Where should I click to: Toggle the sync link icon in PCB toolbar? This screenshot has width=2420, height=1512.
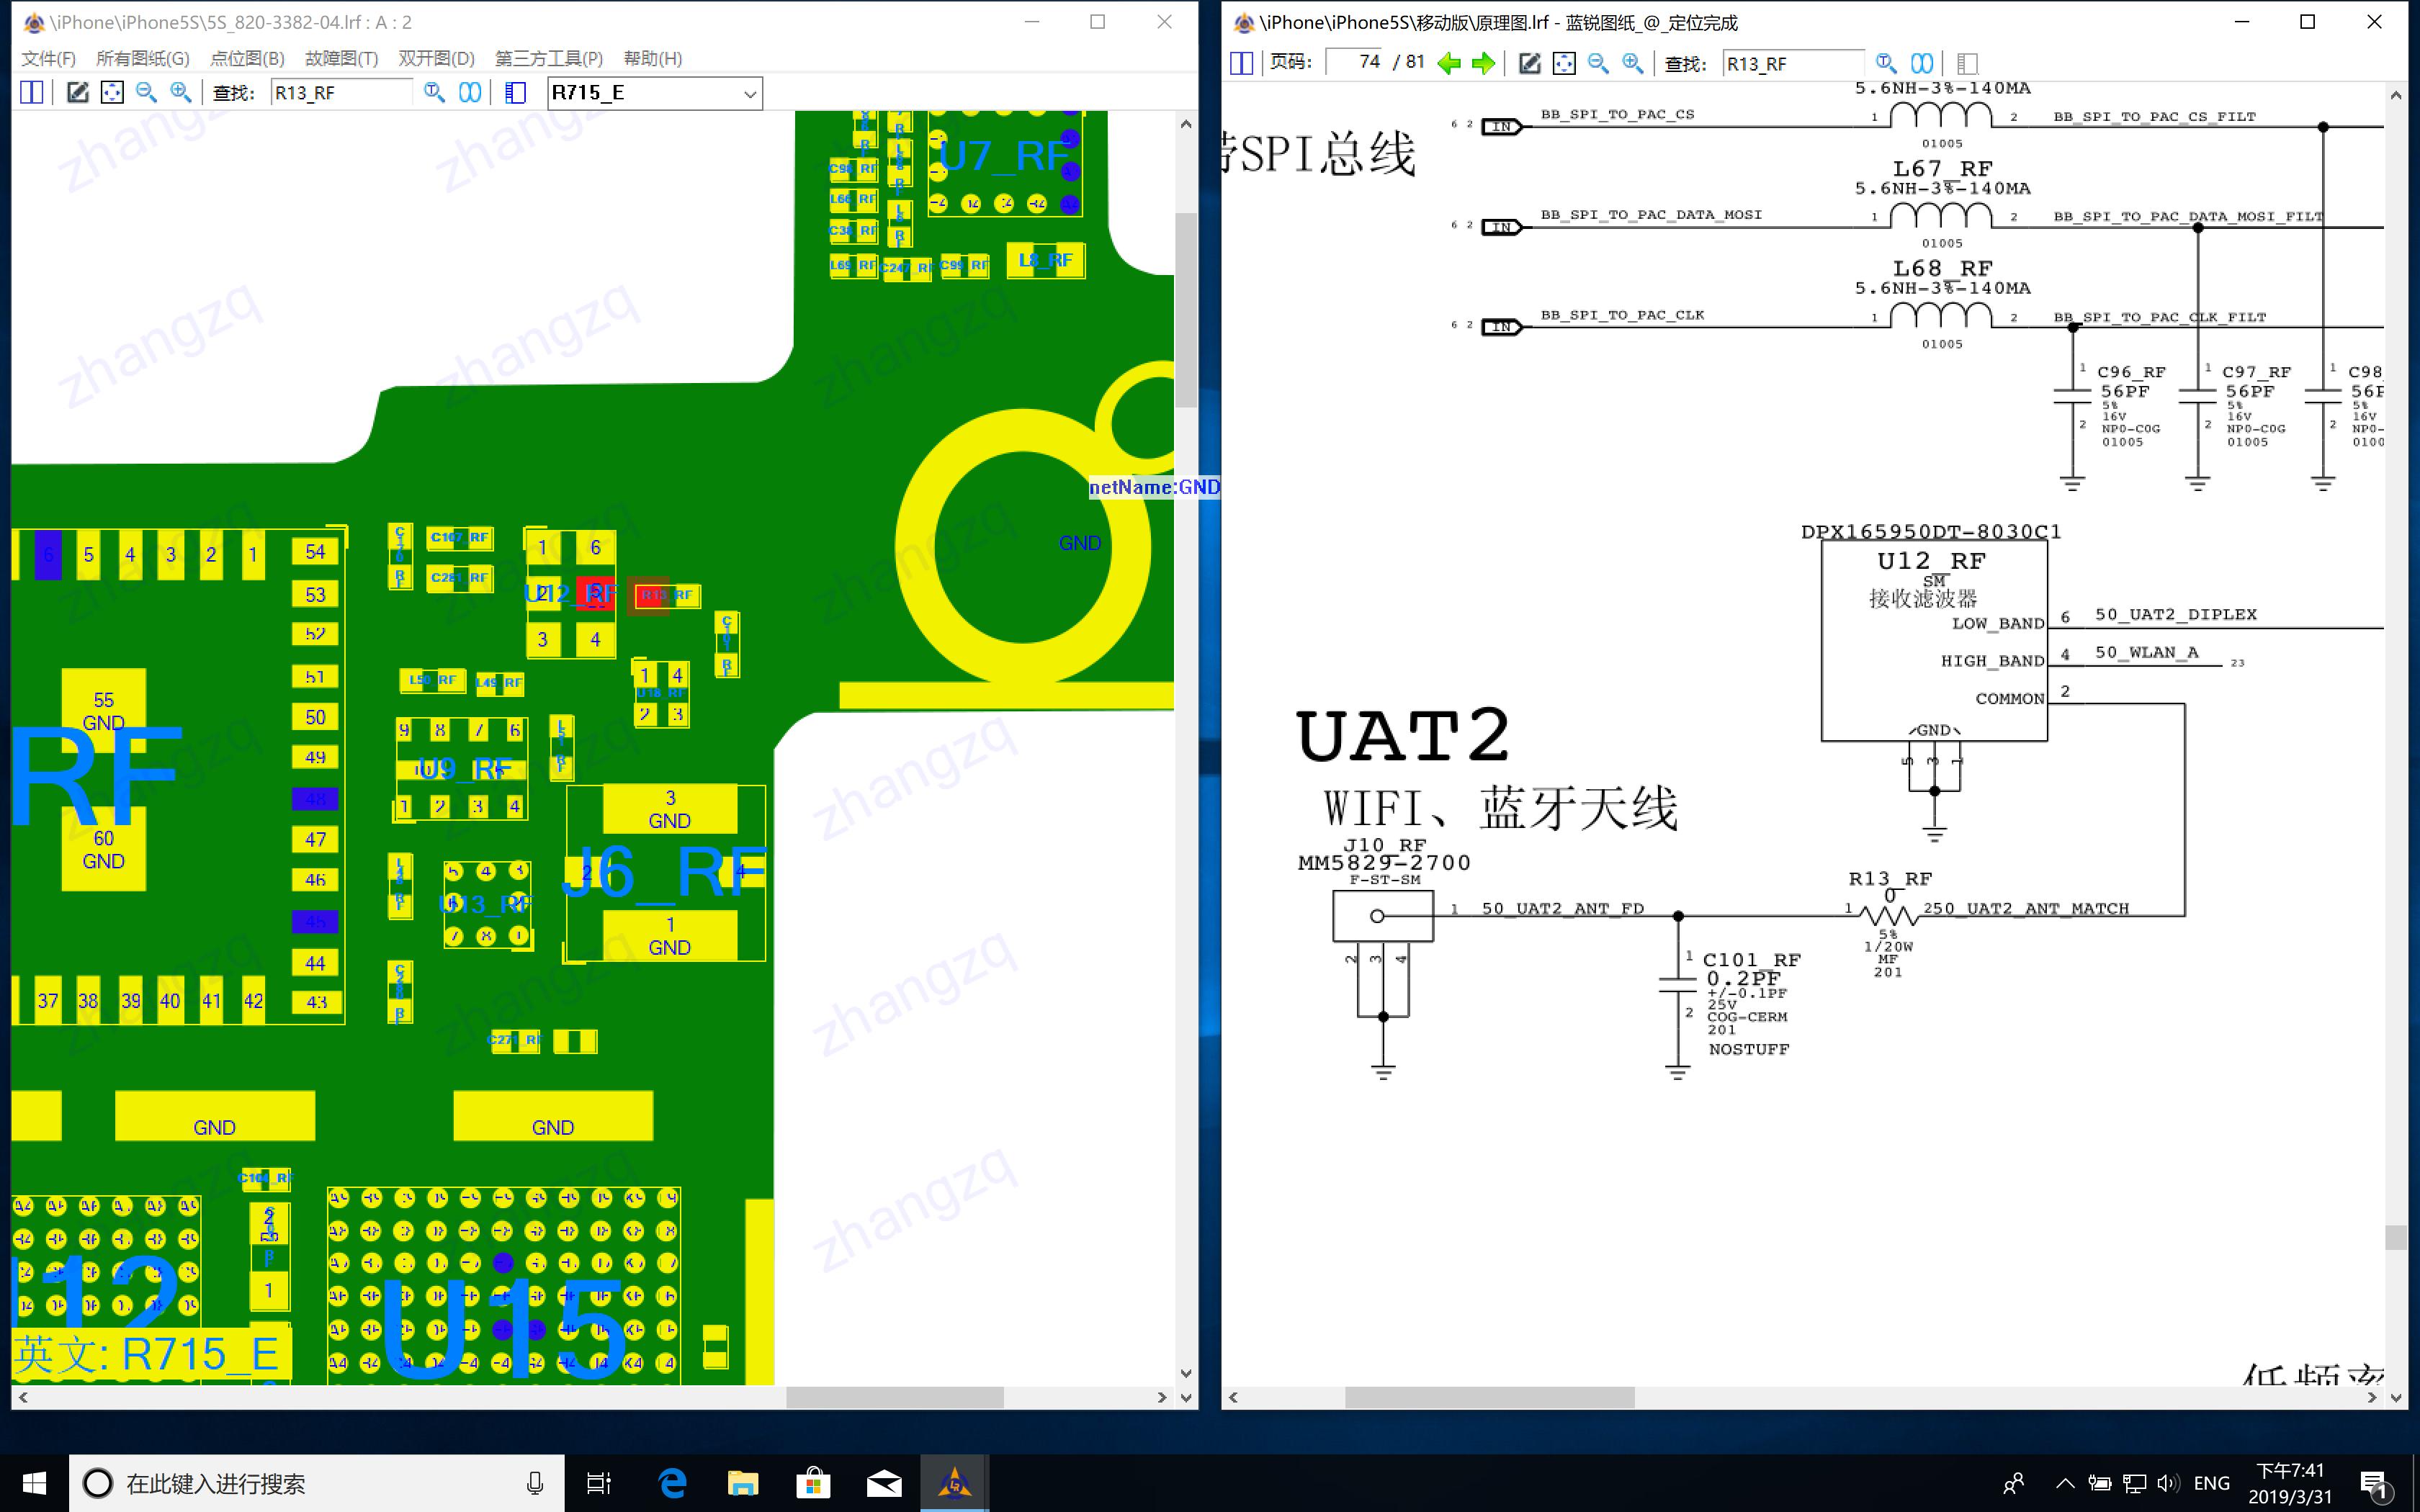[470, 92]
